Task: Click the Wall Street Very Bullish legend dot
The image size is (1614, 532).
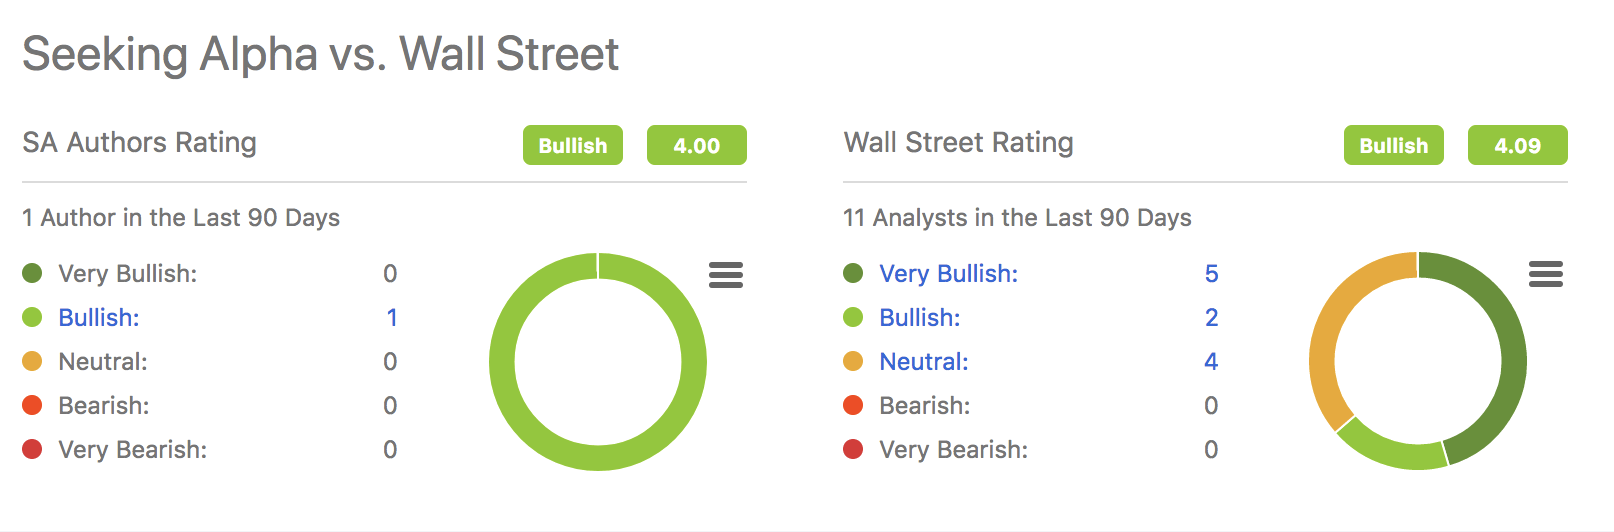Action: pyautogui.click(x=853, y=273)
